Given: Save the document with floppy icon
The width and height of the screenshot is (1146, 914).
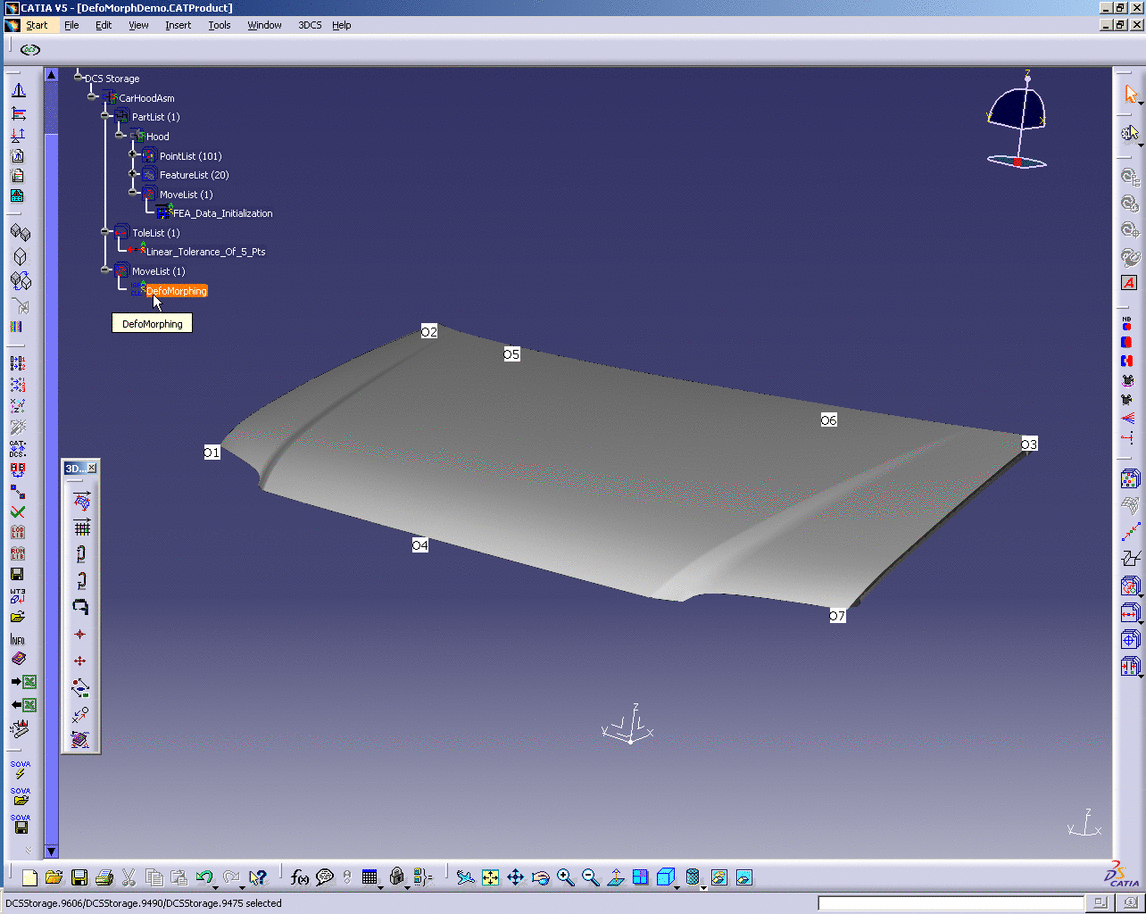Looking at the screenshot, I should pyautogui.click(x=80, y=877).
